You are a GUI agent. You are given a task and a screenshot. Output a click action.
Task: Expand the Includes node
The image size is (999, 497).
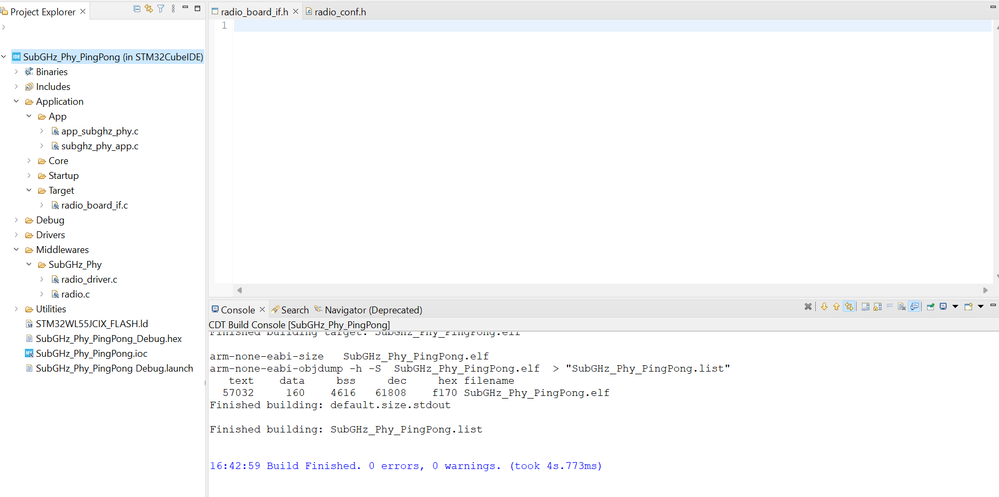(17, 87)
